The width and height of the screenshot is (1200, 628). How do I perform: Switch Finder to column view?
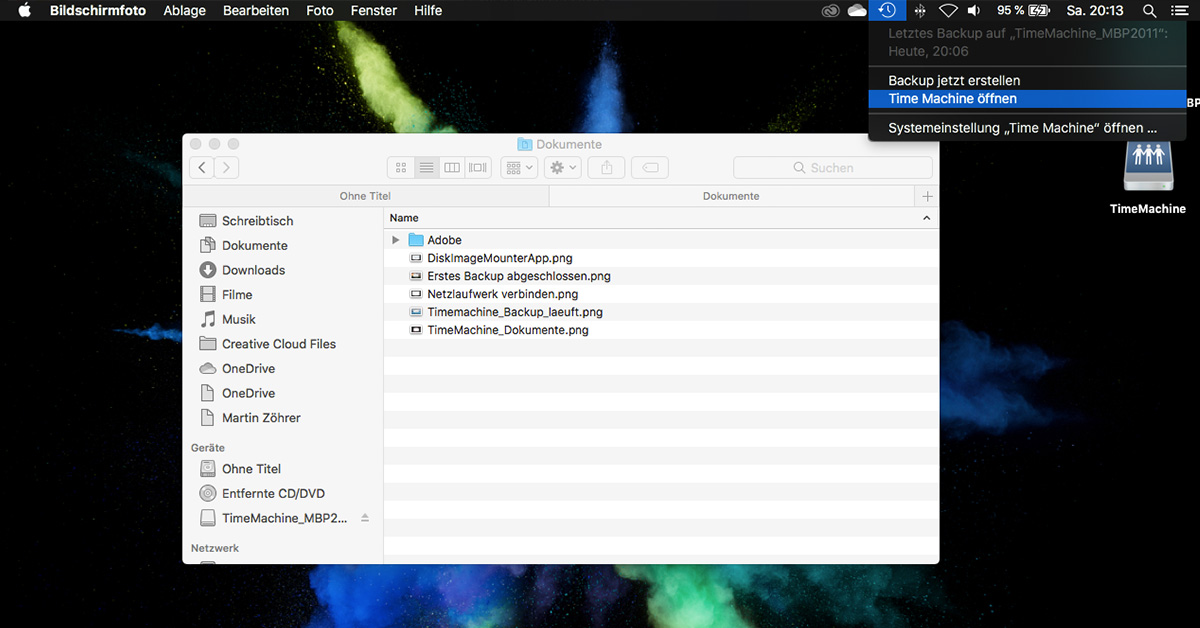[452, 168]
